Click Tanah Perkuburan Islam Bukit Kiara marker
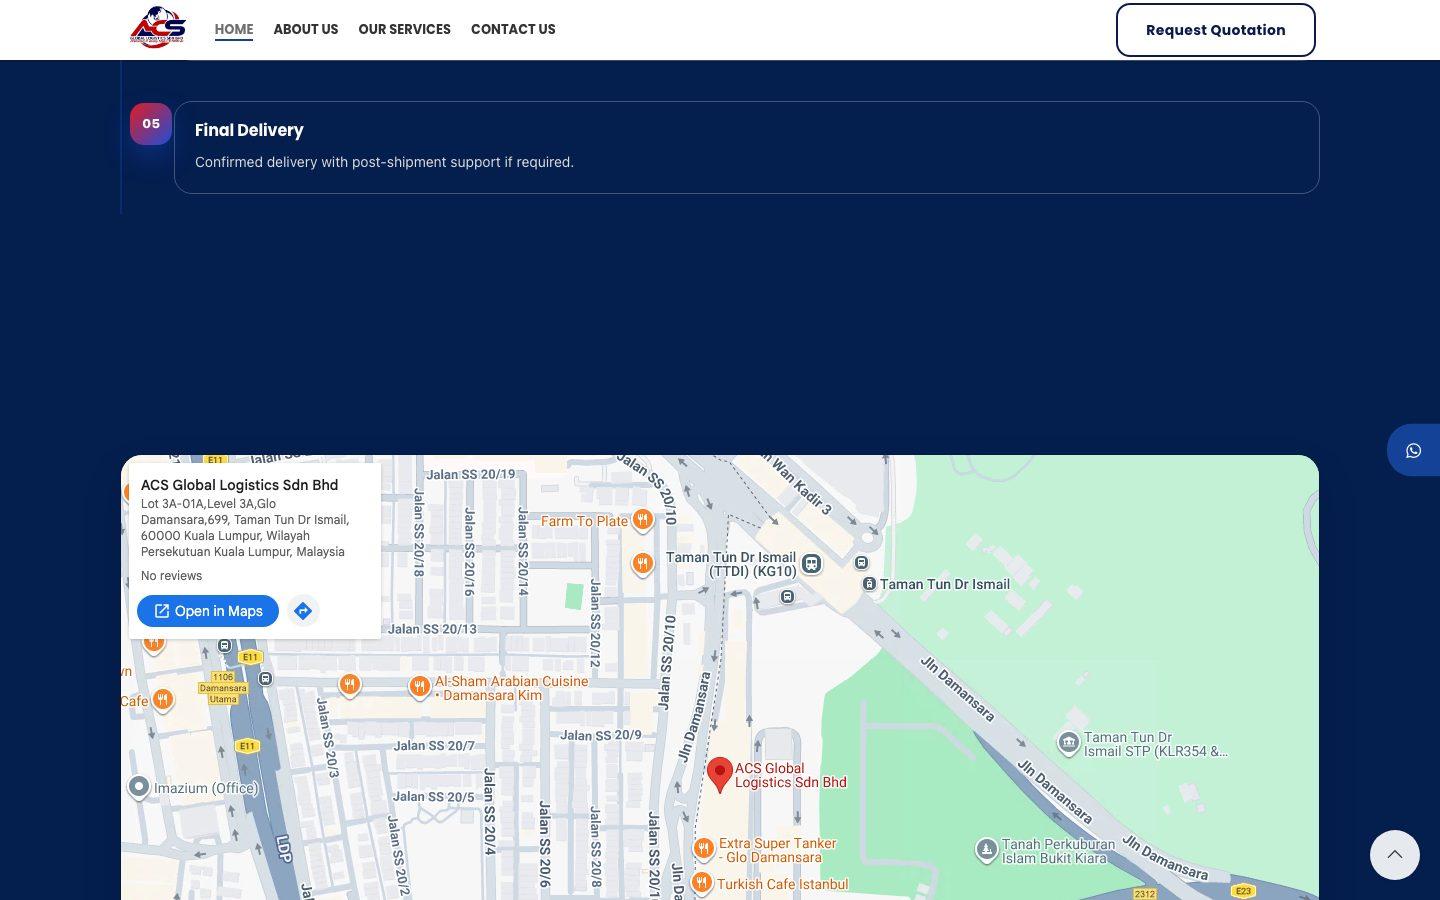1440x900 pixels. [x=987, y=850]
